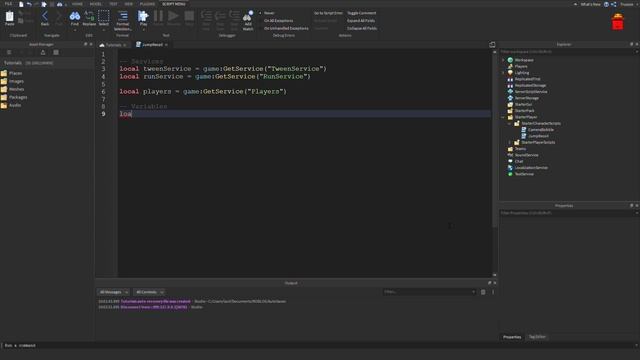Select the Workspace globe icon in Explorer
This screenshot has width=640, height=360.
pos(510,60)
